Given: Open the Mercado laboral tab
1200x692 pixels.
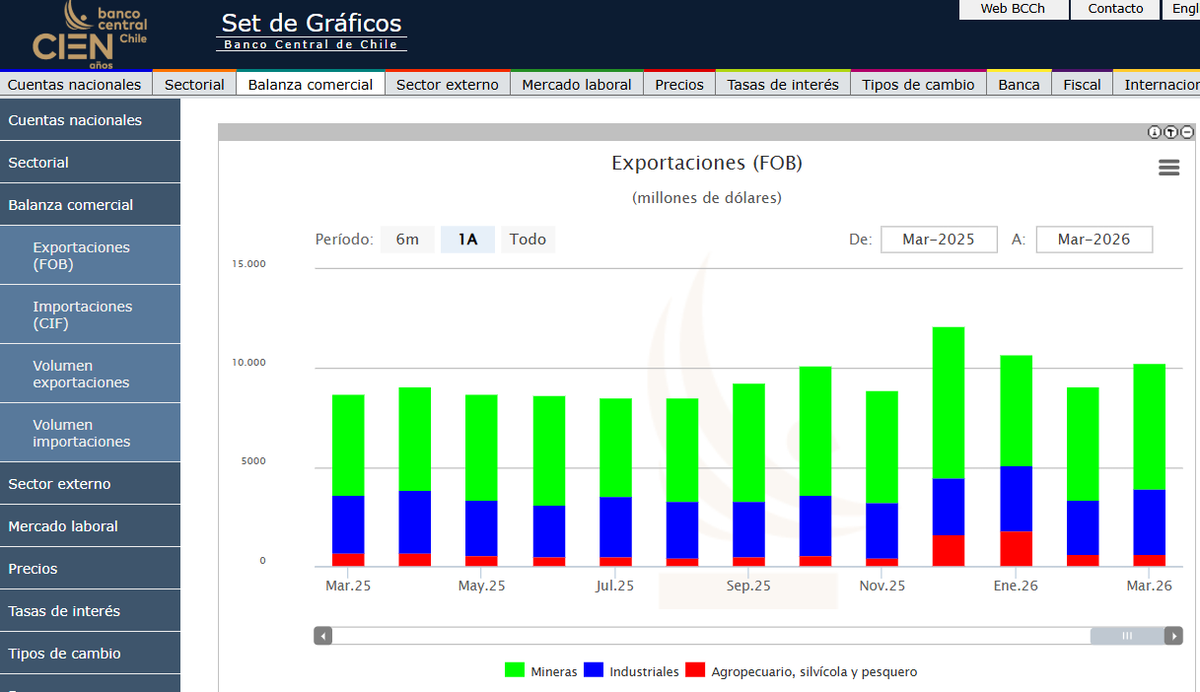Looking at the screenshot, I should click(x=577, y=85).
